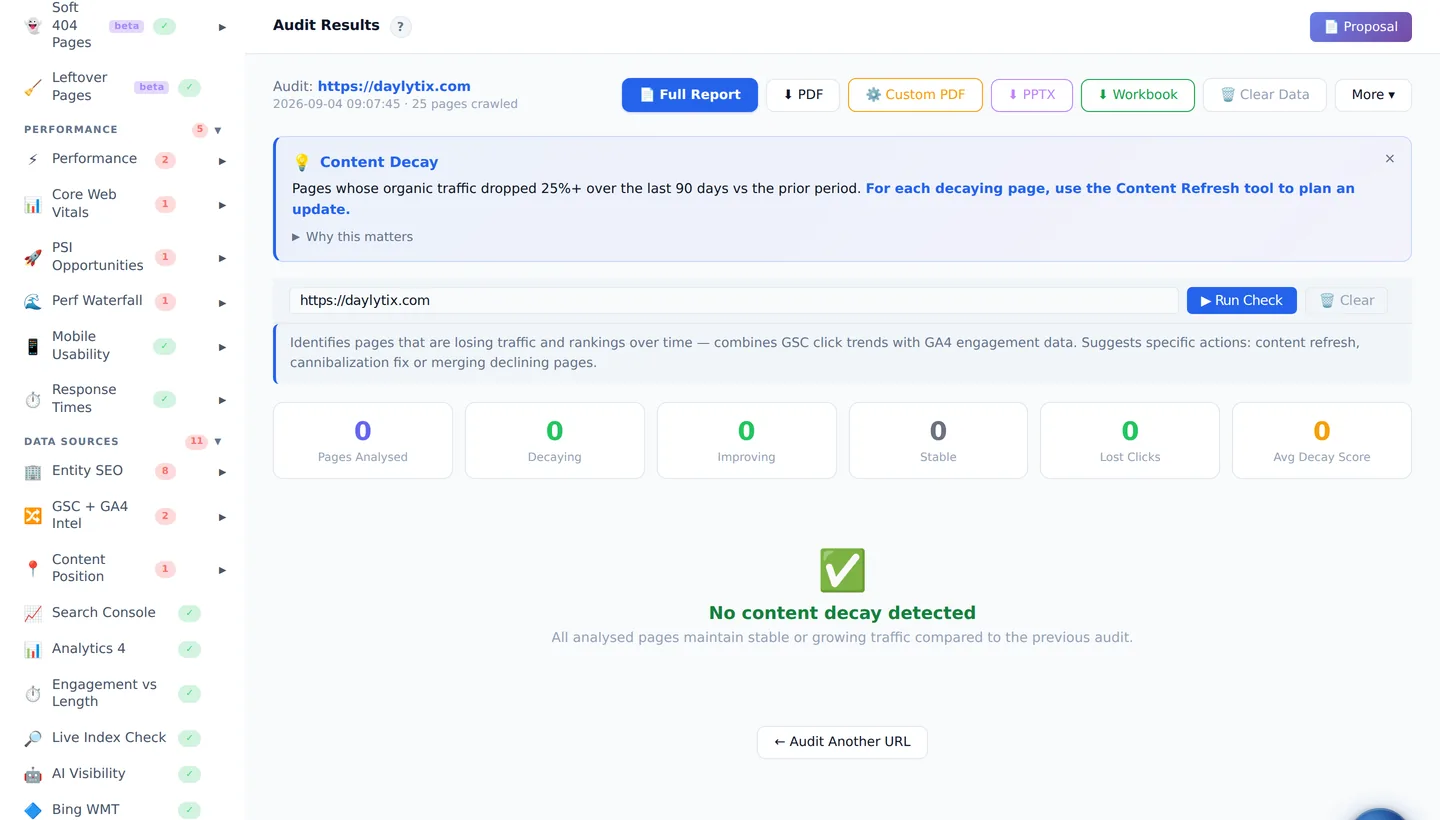Image resolution: width=1440 pixels, height=820 pixels.
Task: Expand the Mobile Usability submenu arrow
Action: 222,347
